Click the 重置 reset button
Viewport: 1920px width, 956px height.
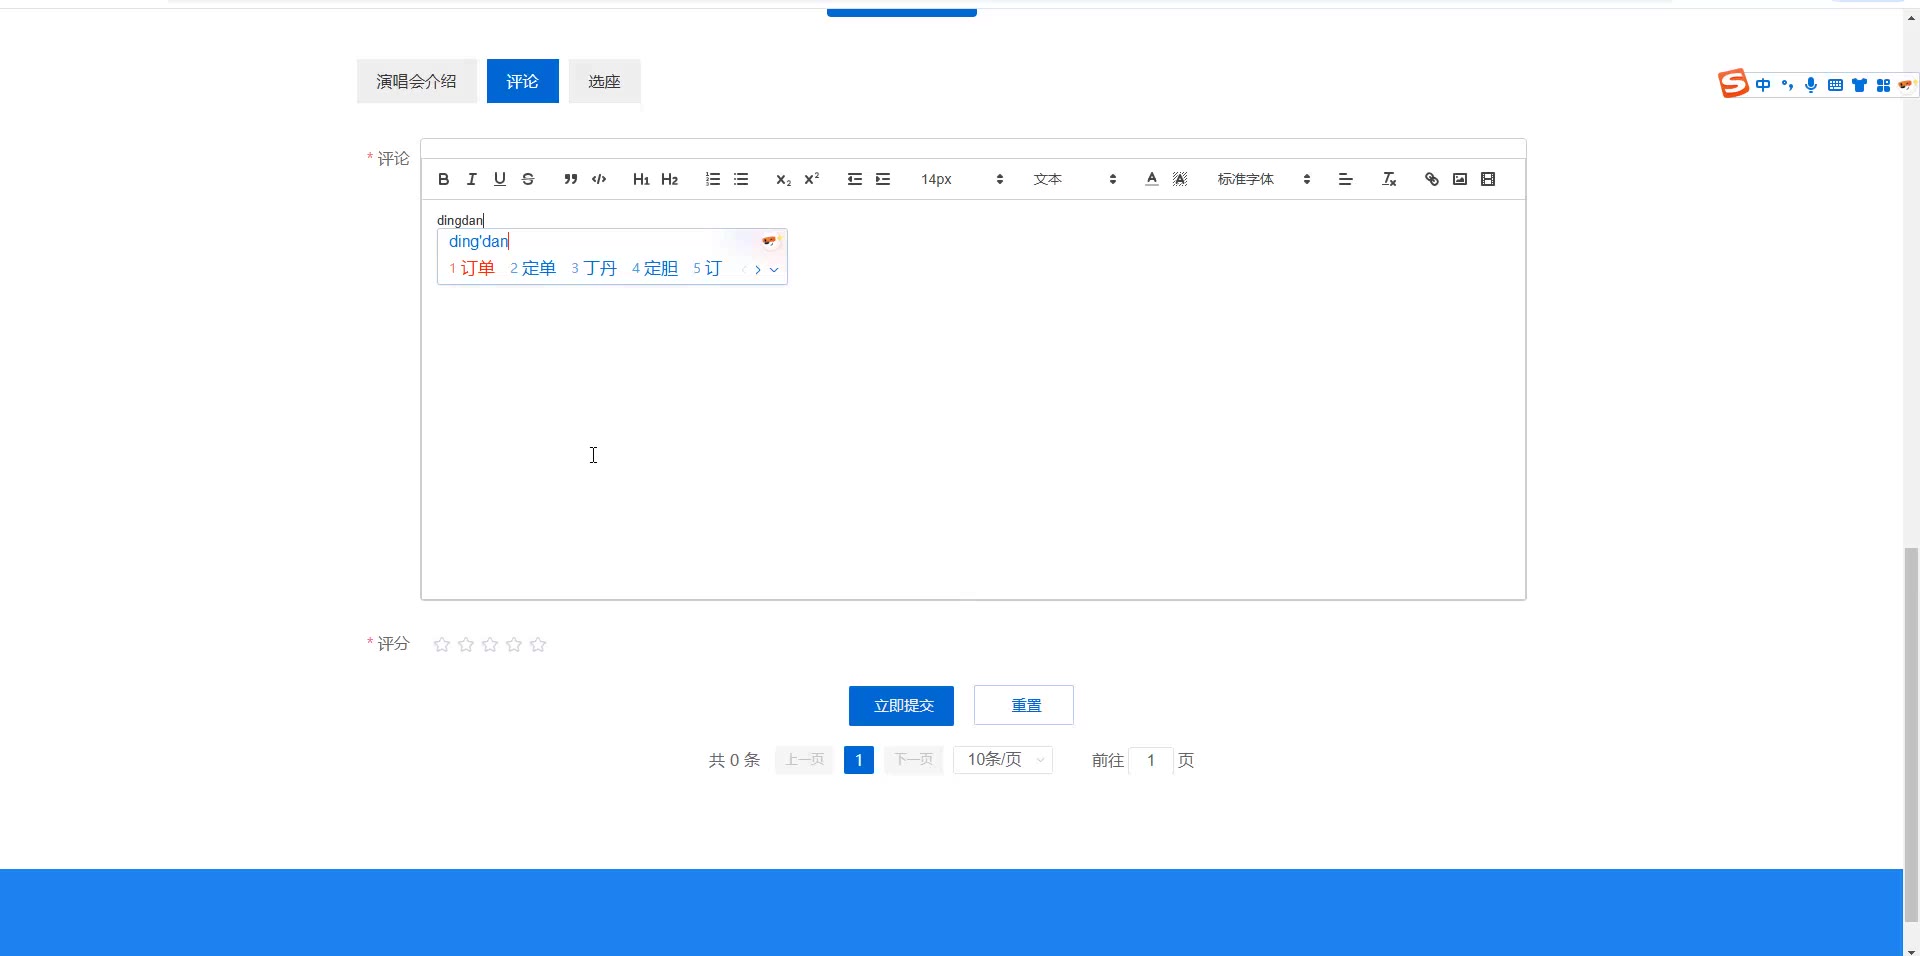pyautogui.click(x=1024, y=705)
